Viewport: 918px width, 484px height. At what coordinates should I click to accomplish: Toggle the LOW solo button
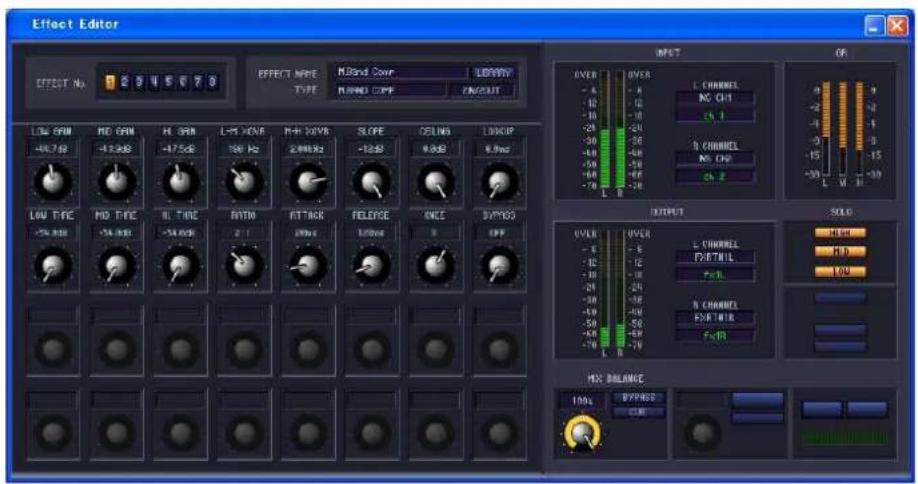click(840, 272)
